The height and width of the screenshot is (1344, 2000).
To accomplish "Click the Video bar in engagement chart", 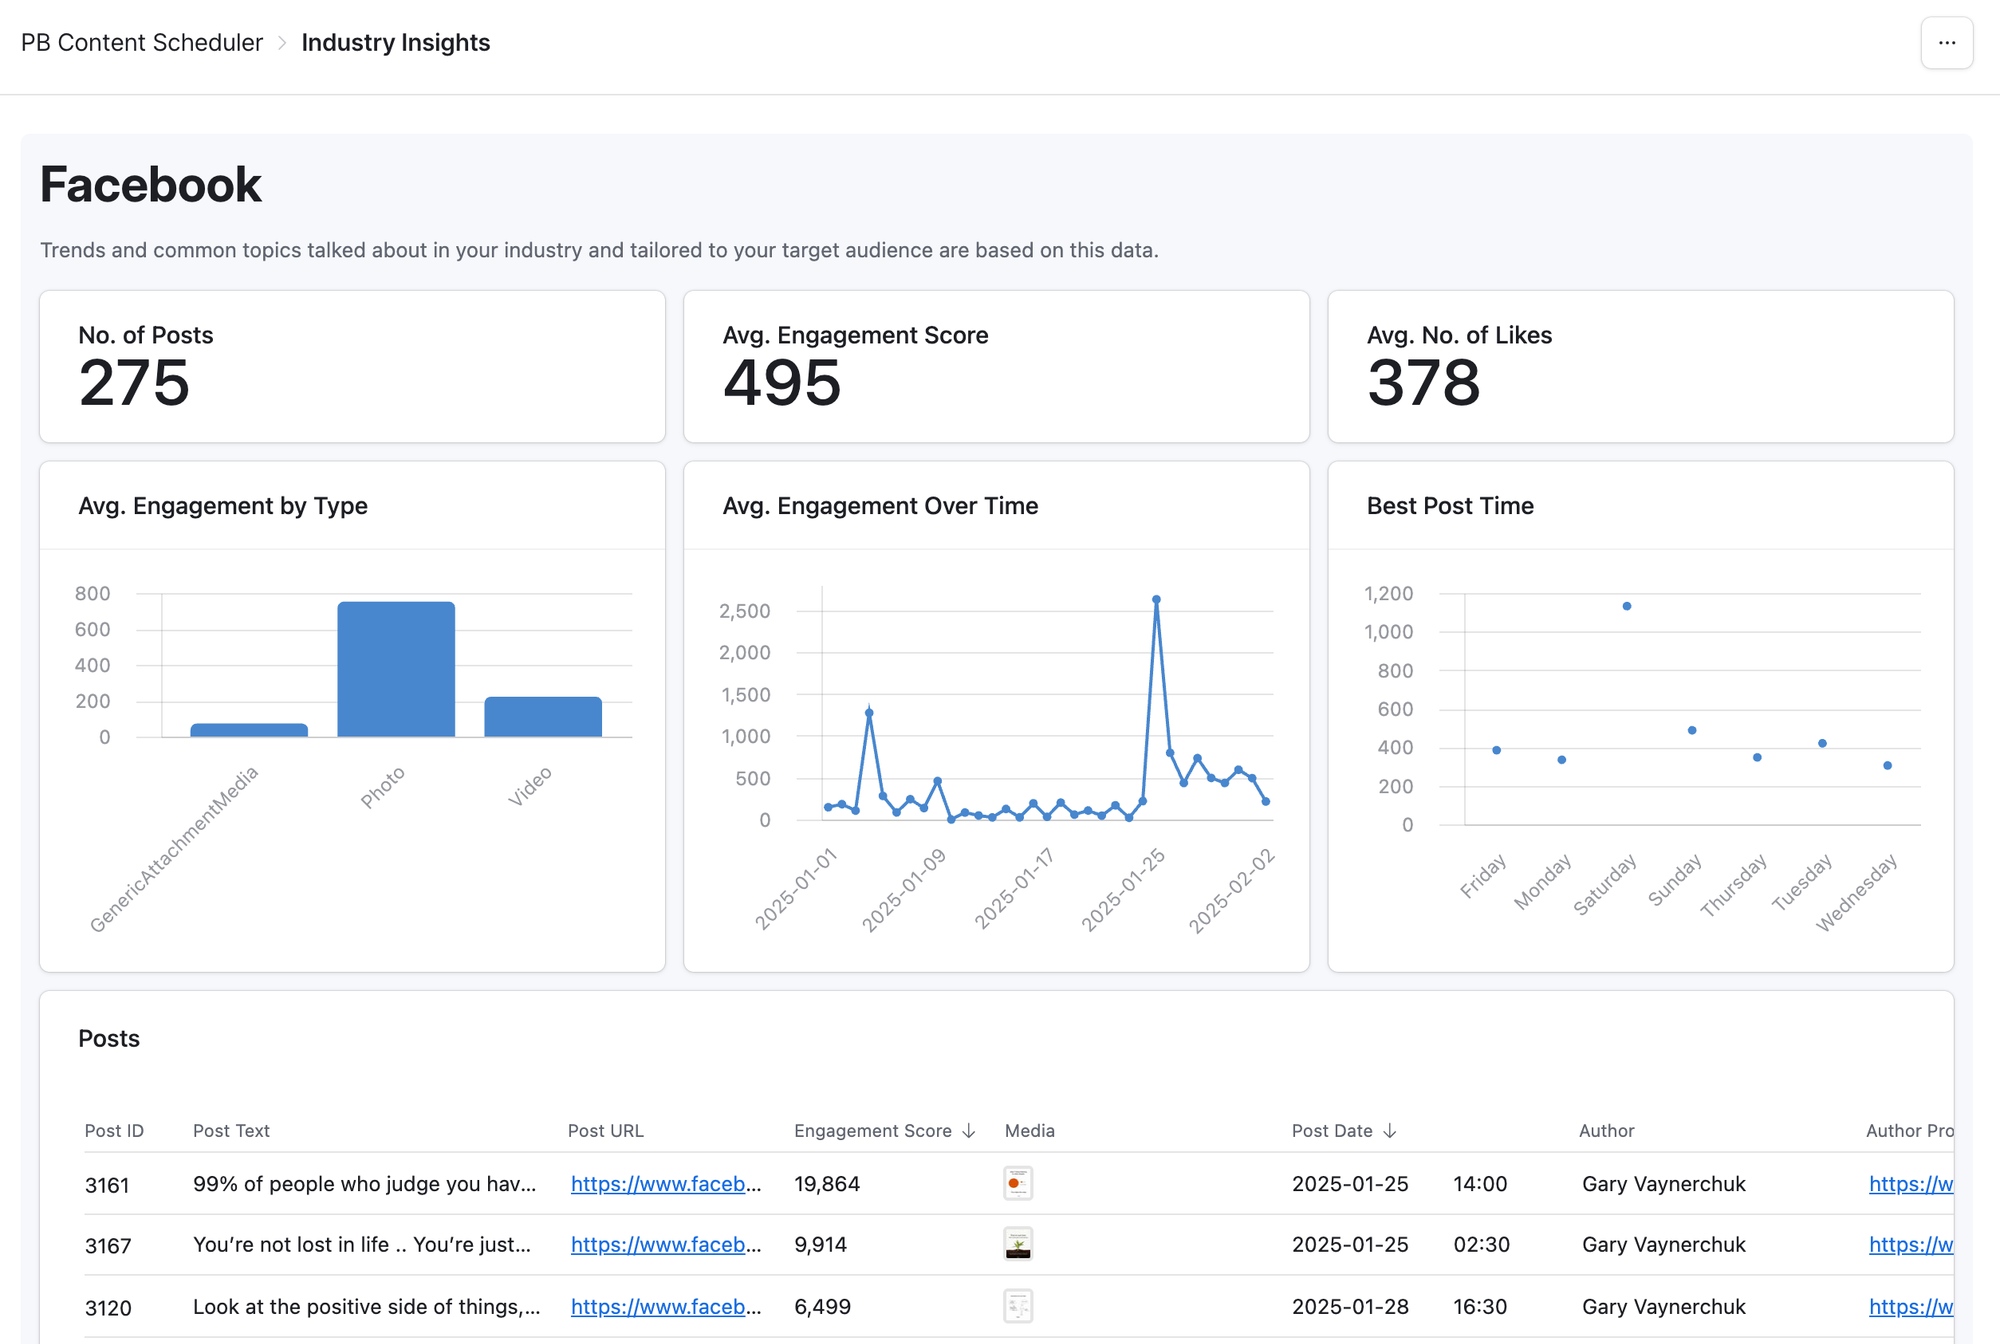I will (x=543, y=717).
